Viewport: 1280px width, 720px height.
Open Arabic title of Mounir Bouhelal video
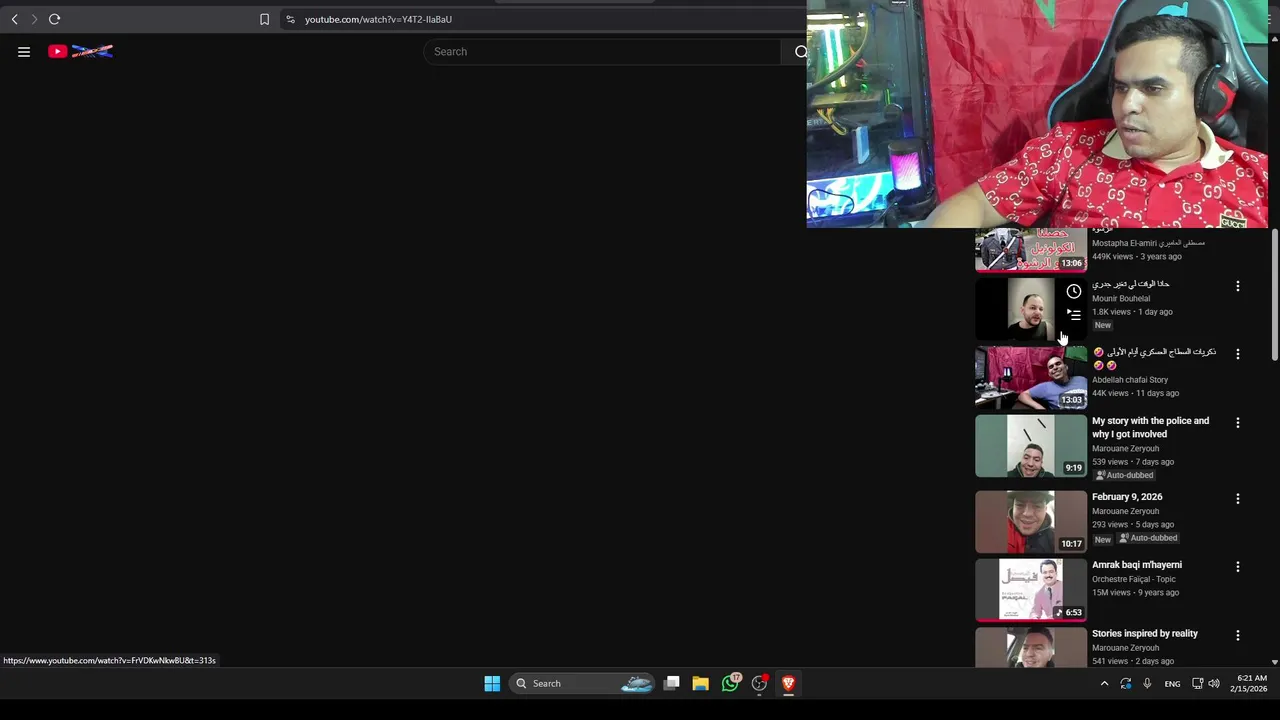pos(1131,284)
